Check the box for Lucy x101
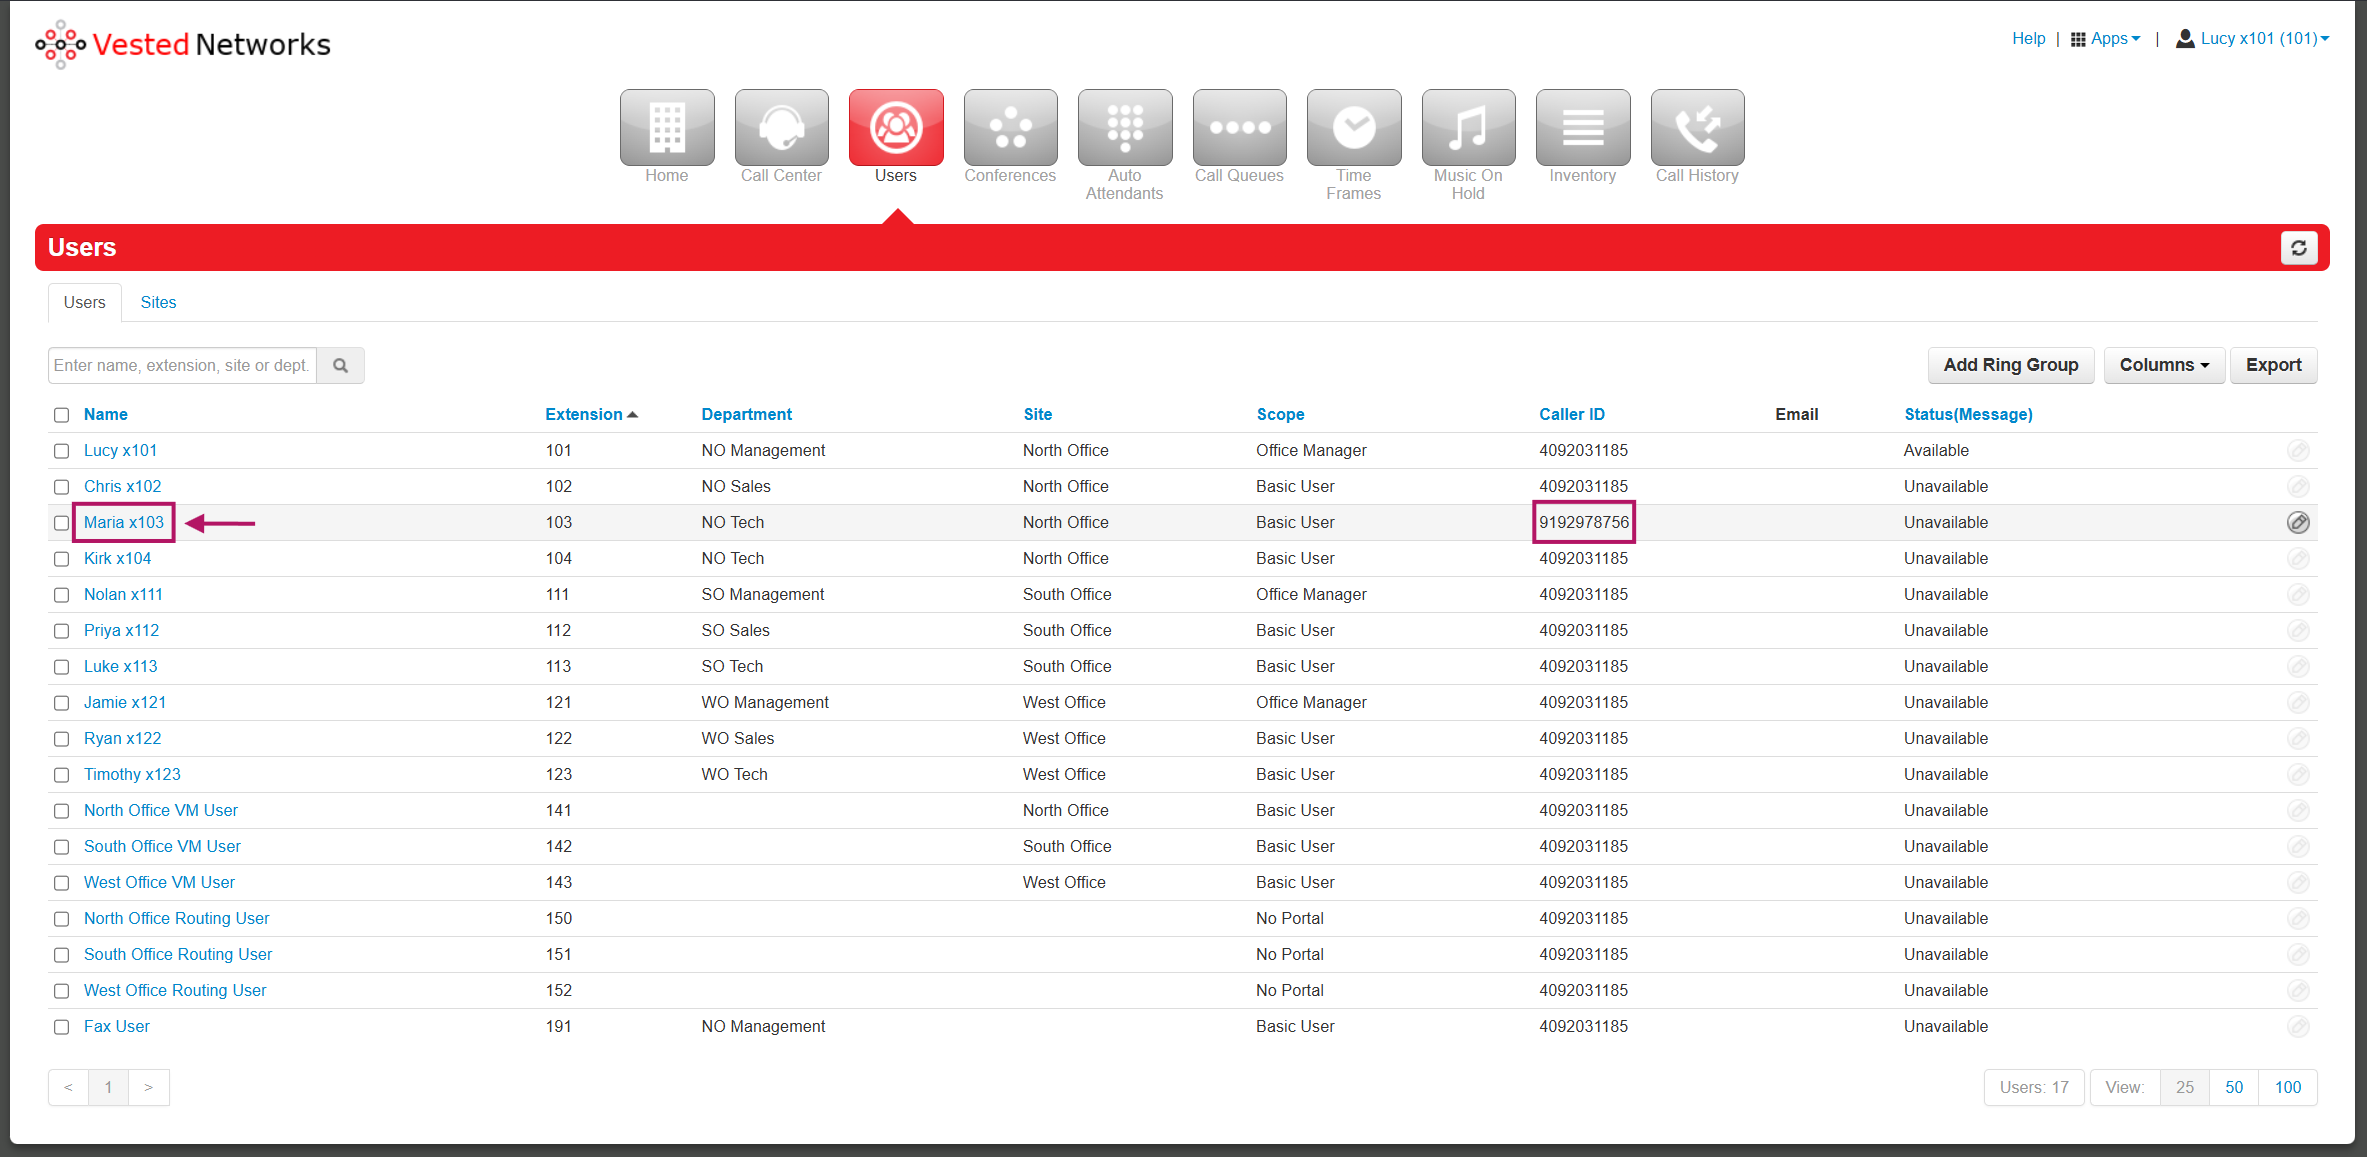Viewport: 2367px width, 1157px height. coord(62,451)
